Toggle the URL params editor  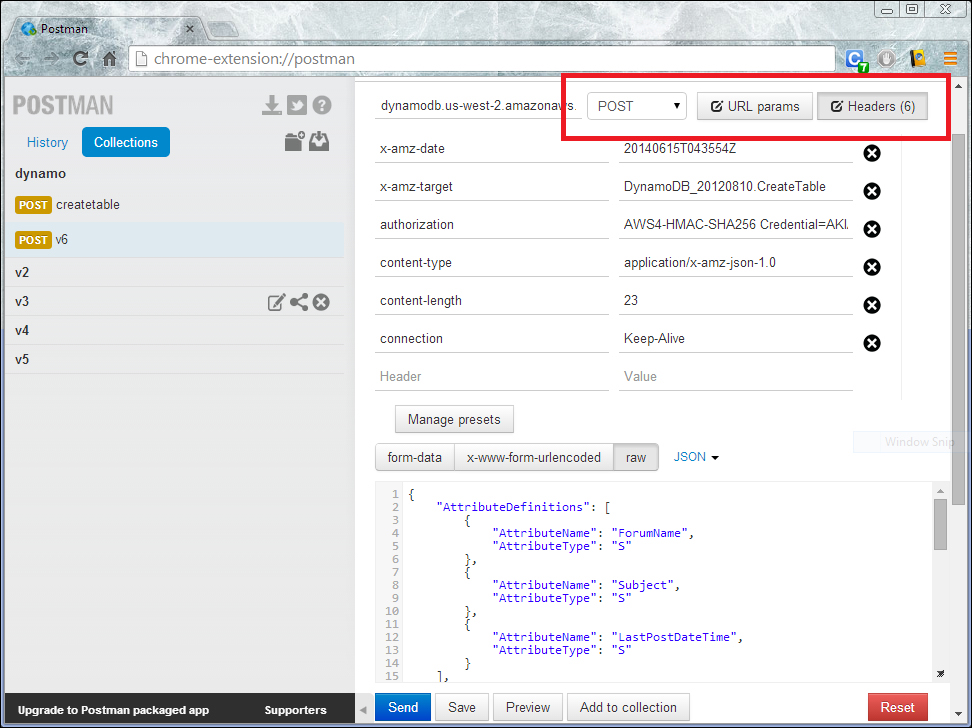[754, 106]
